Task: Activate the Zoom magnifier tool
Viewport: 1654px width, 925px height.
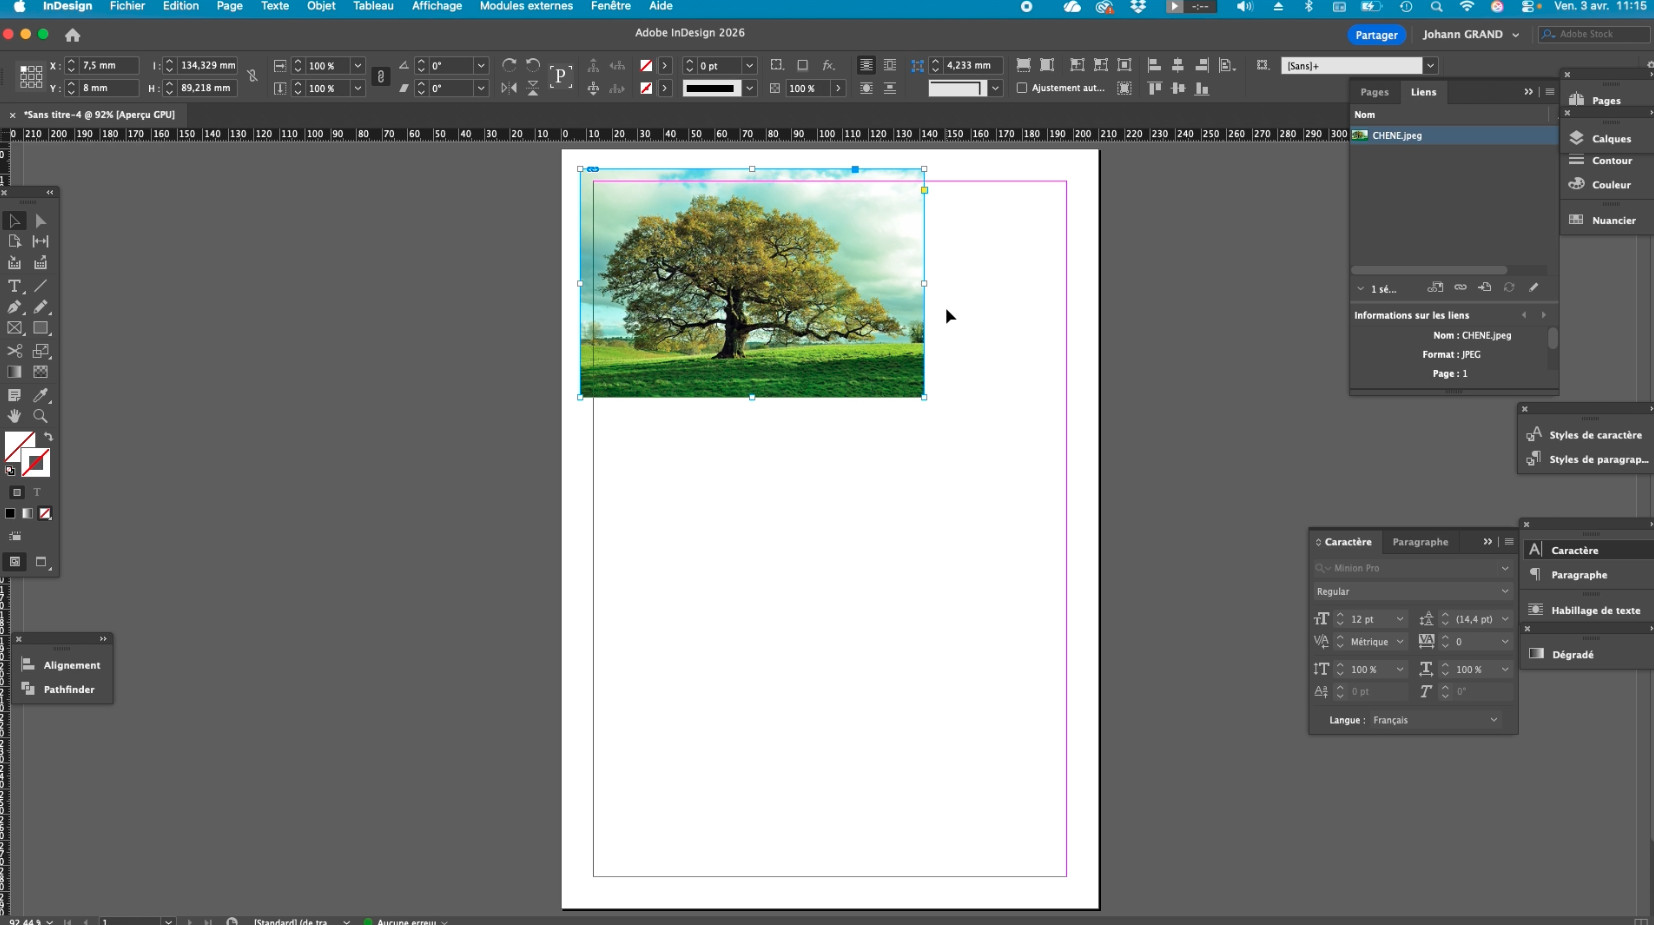Action: (41, 416)
